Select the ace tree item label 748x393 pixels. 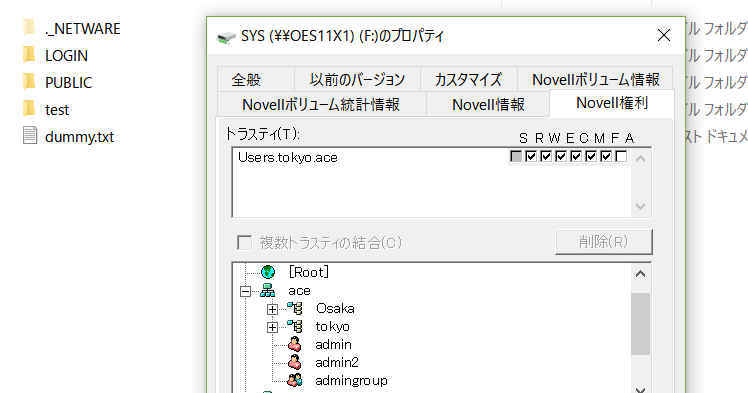[299, 290]
